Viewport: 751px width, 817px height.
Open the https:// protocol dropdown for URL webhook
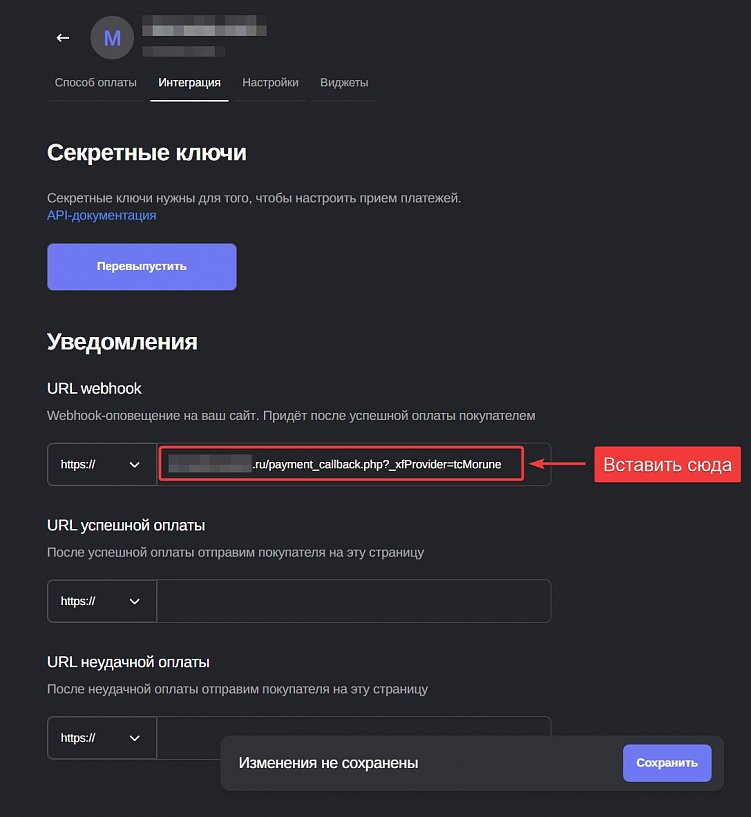[x=100, y=463]
